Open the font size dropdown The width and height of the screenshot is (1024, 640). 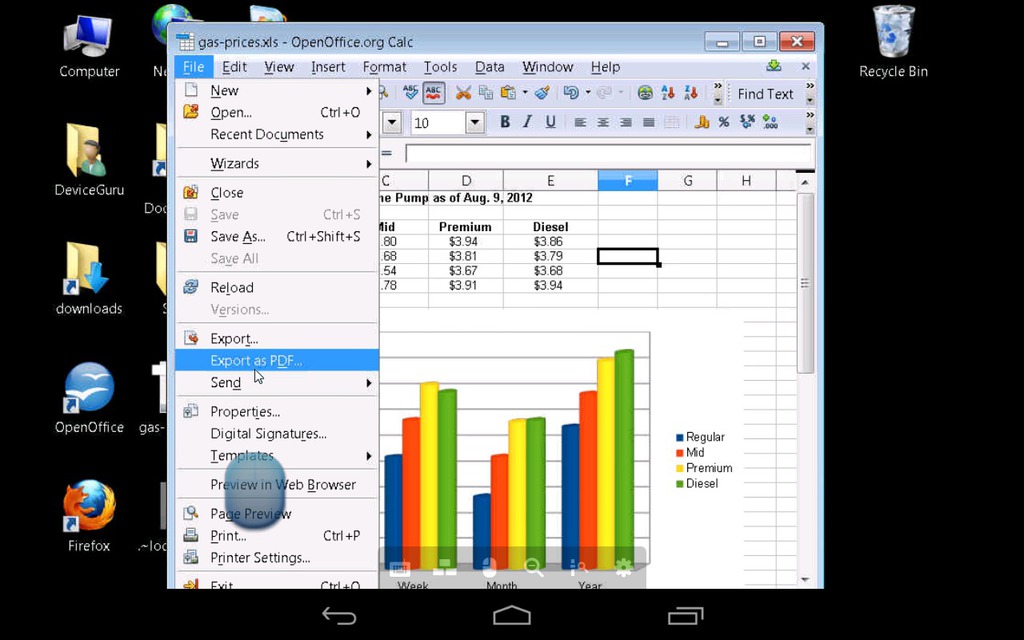[x=475, y=122]
